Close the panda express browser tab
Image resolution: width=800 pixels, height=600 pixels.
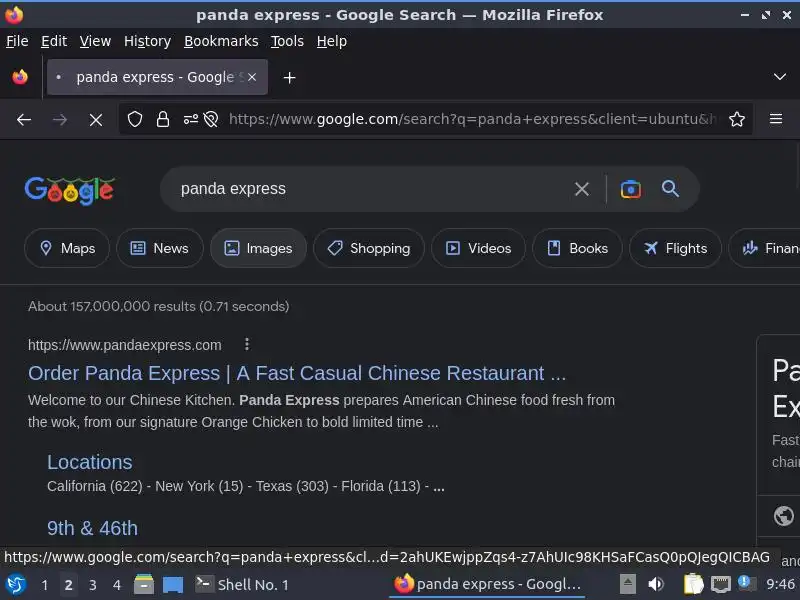252,77
